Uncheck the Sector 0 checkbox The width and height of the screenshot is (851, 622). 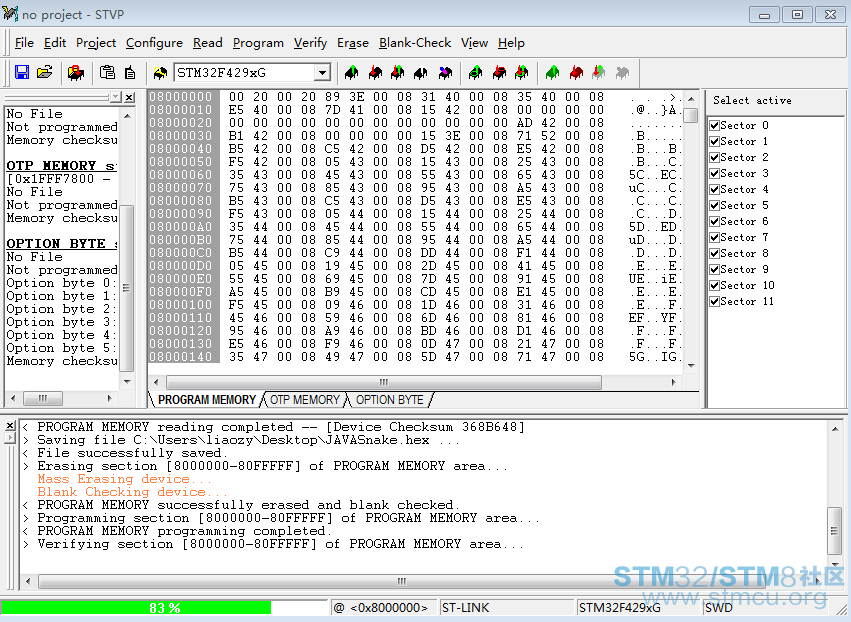pyautogui.click(x=715, y=125)
